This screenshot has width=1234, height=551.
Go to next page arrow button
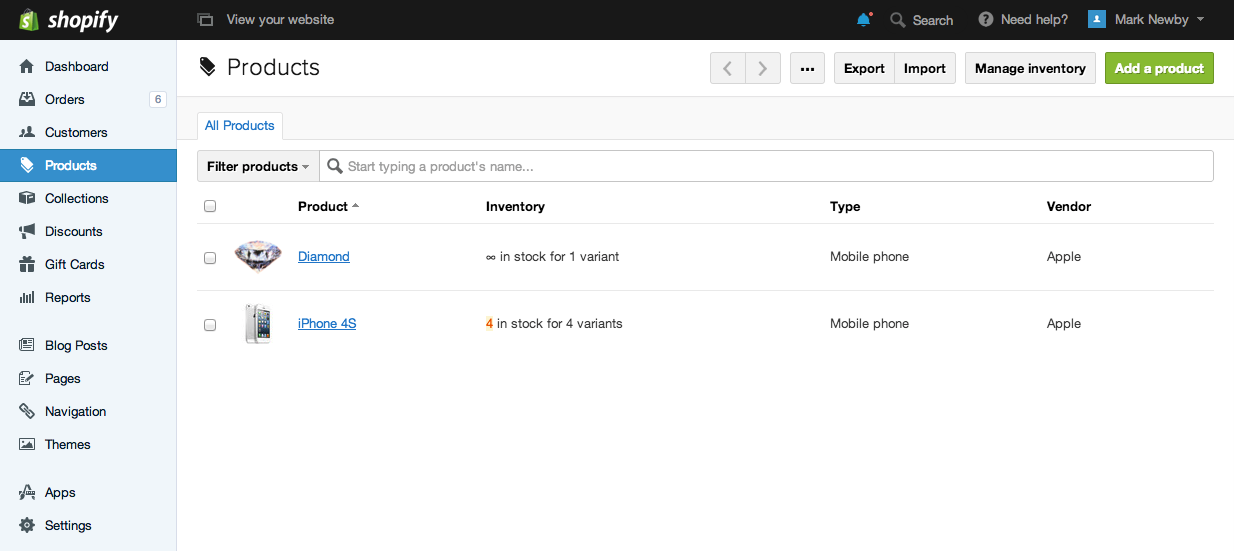pyautogui.click(x=763, y=68)
